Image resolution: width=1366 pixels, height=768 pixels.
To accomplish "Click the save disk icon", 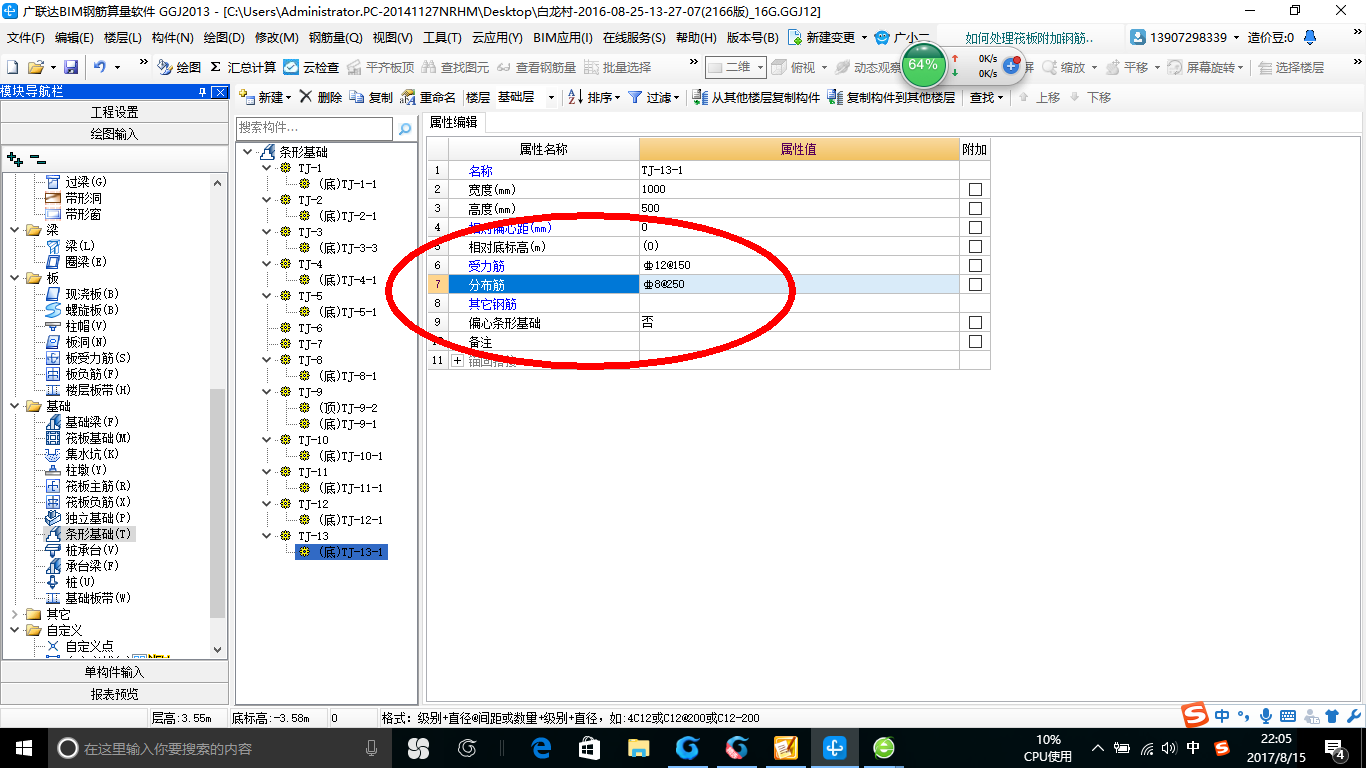I will pyautogui.click(x=71, y=67).
